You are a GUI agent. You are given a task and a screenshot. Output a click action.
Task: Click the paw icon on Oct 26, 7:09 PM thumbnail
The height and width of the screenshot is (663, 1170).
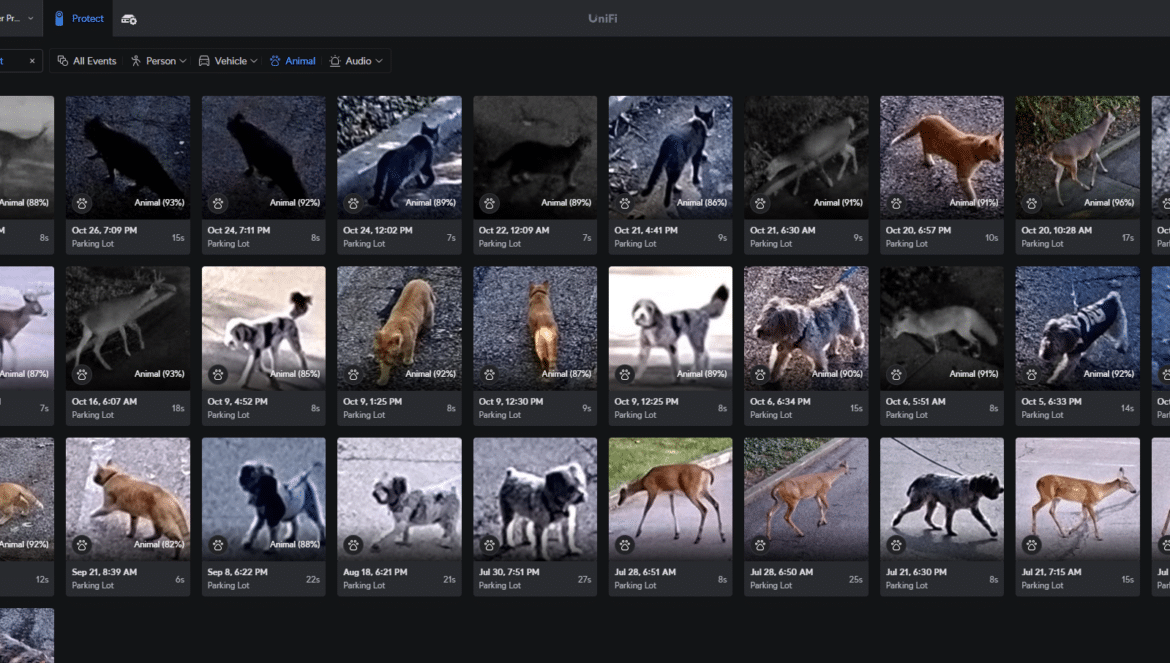point(82,204)
